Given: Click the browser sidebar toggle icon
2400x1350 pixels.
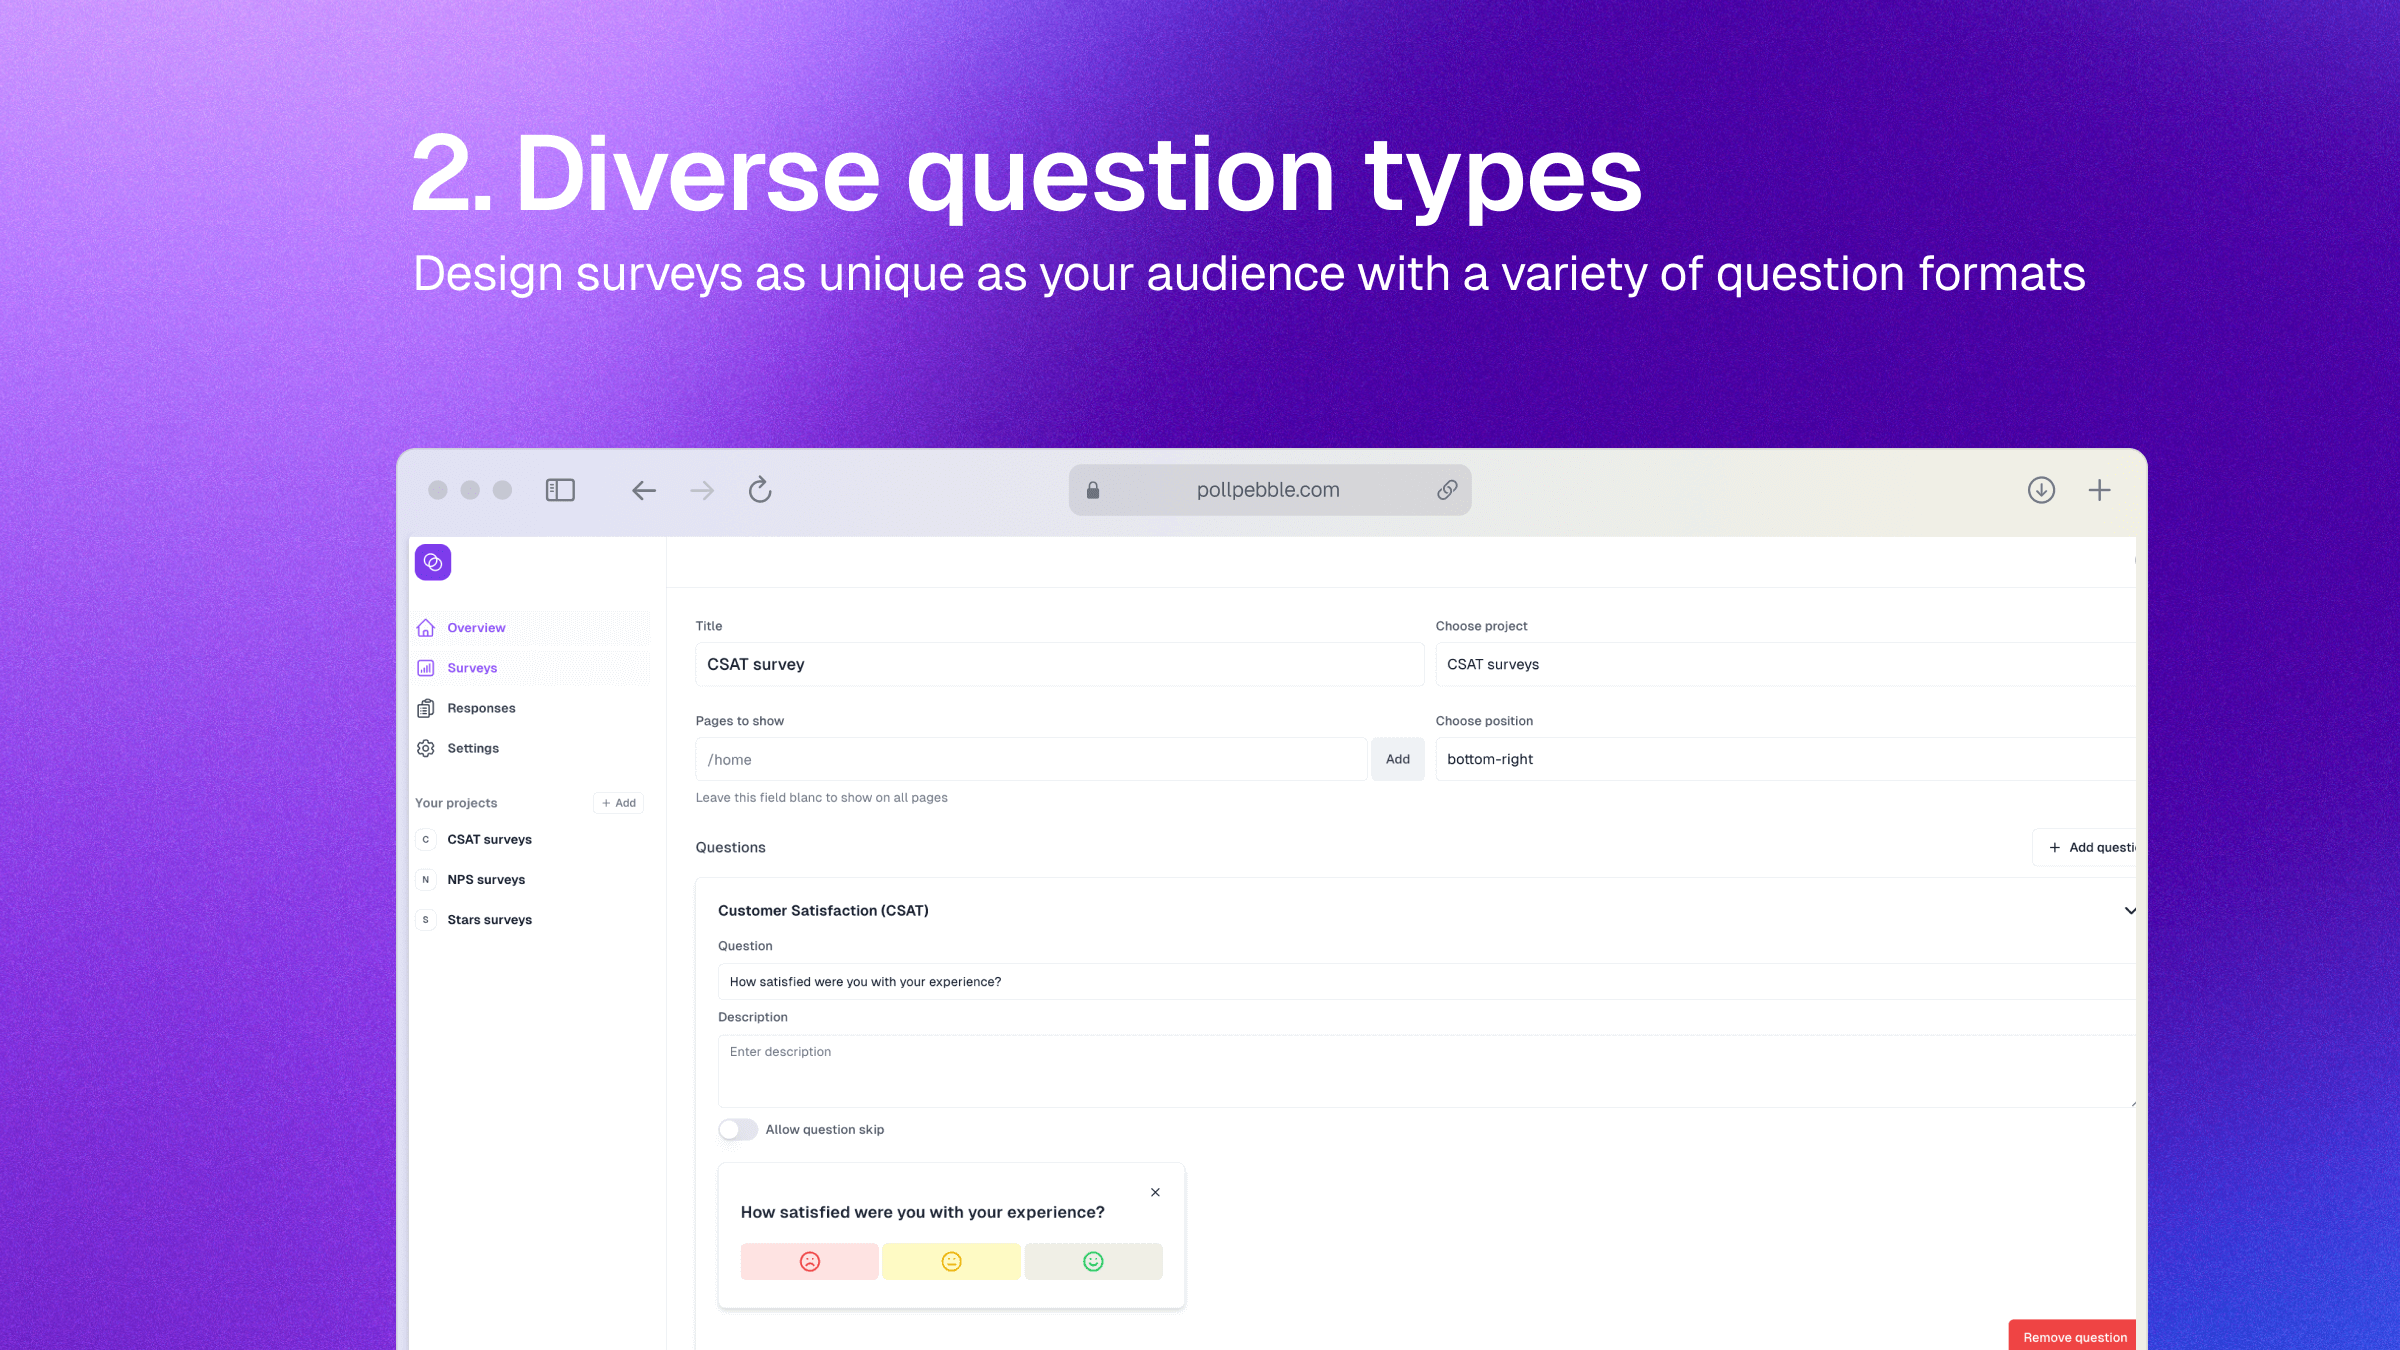Looking at the screenshot, I should 560,490.
